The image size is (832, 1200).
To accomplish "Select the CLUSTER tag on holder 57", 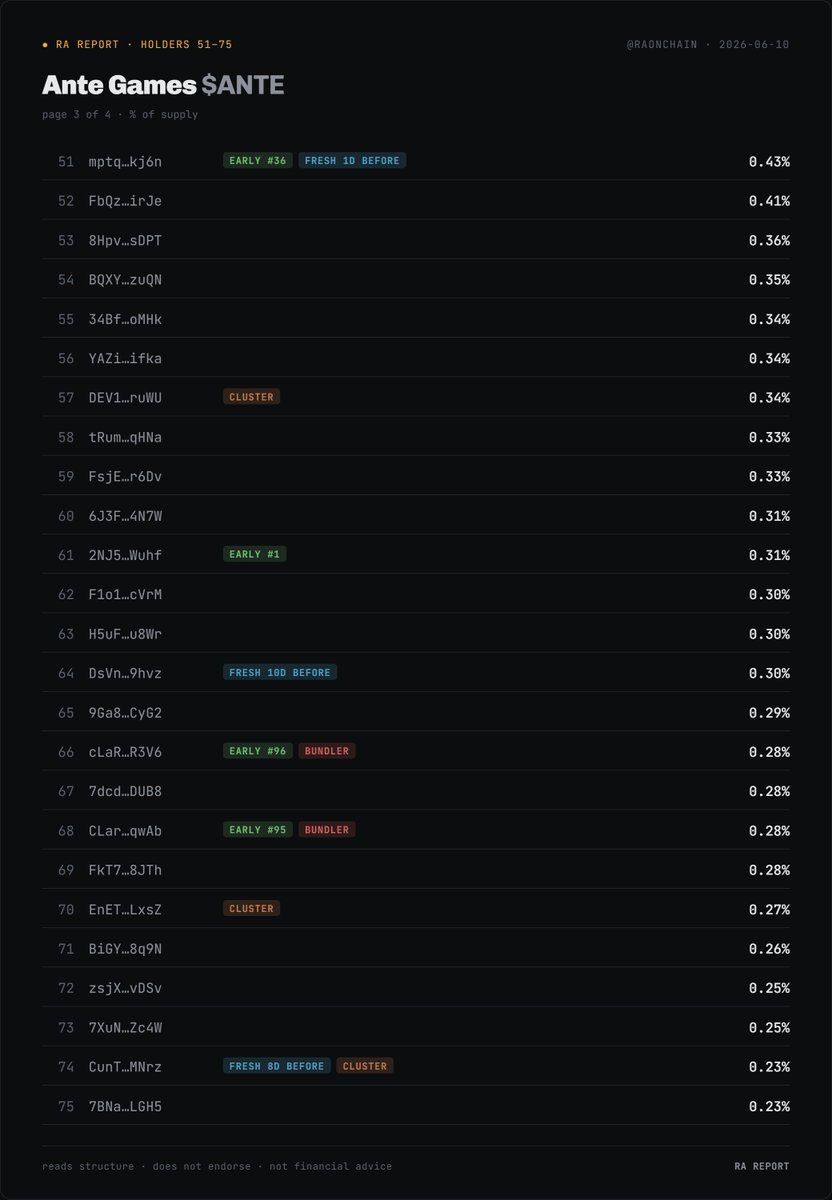I will coord(251,397).
